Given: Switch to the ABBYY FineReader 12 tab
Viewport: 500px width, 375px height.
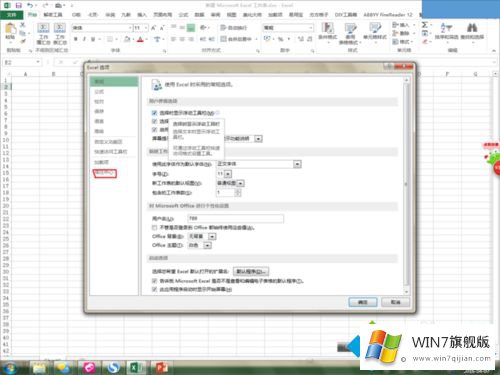Looking at the screenshot, I should 388,15.
